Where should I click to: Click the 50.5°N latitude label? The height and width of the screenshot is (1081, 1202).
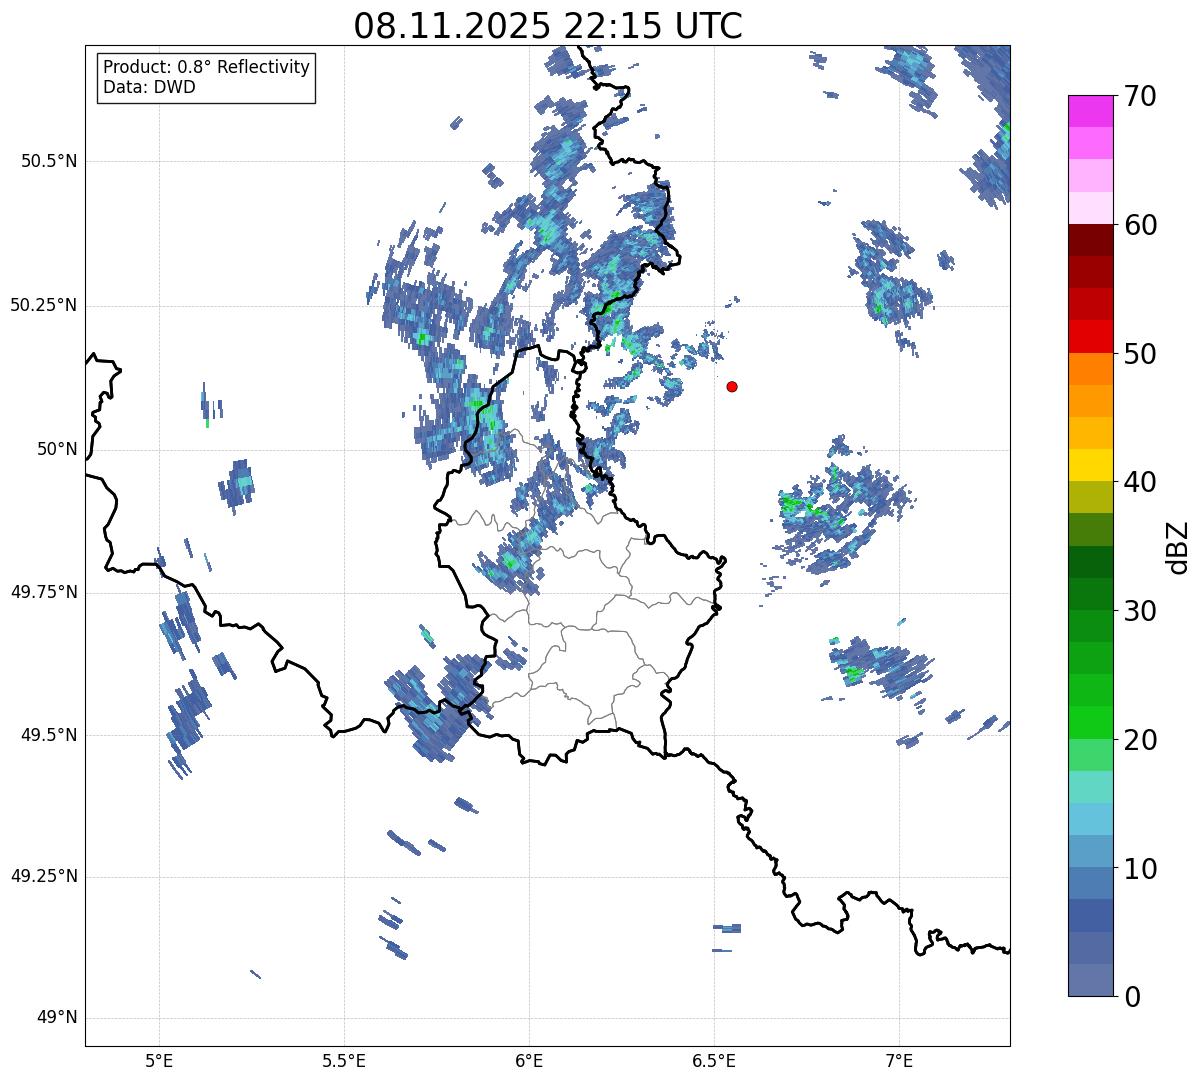tap(49, 162)
